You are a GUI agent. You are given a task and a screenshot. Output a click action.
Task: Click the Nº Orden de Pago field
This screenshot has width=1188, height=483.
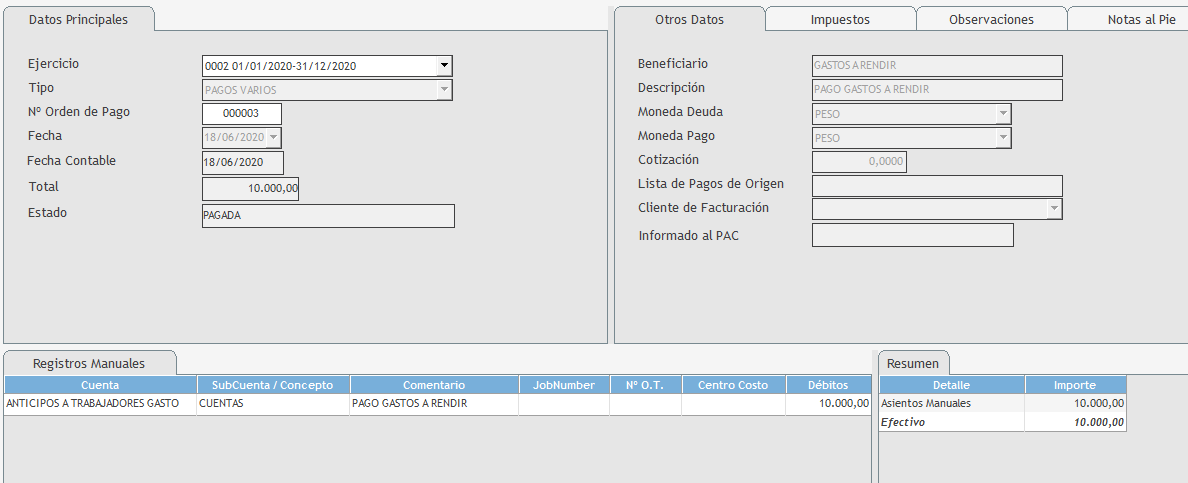click(x=241, y=114)
